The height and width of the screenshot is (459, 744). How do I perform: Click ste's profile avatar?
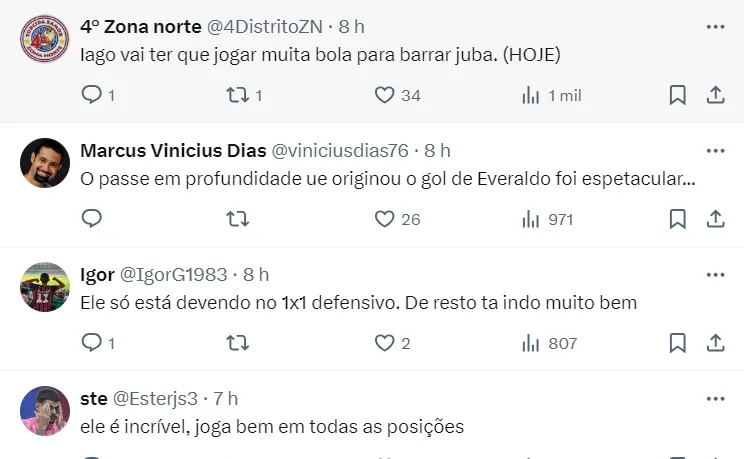click(45, 411)
